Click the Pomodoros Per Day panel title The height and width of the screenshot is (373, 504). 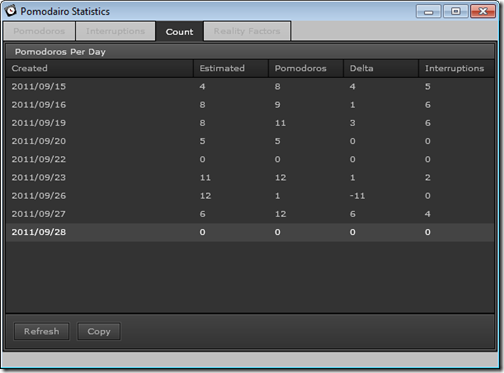[x=60, y=52]
